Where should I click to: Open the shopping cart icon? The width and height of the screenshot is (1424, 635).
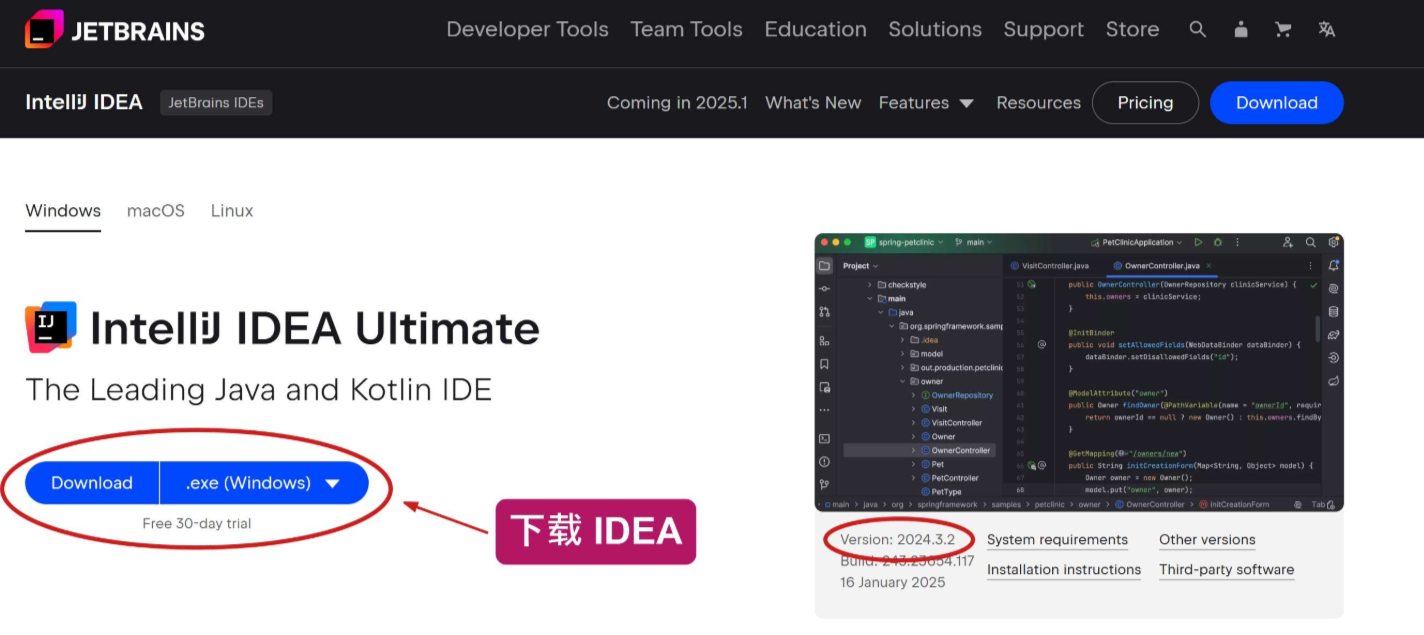tap(1283, 30)
